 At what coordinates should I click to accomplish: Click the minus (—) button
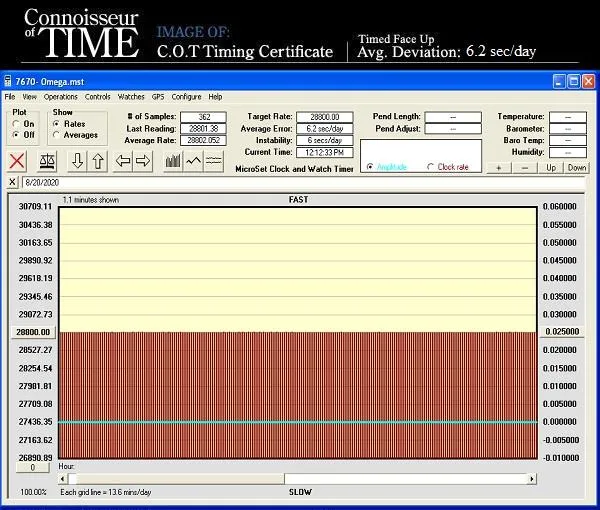pos(525,168)
